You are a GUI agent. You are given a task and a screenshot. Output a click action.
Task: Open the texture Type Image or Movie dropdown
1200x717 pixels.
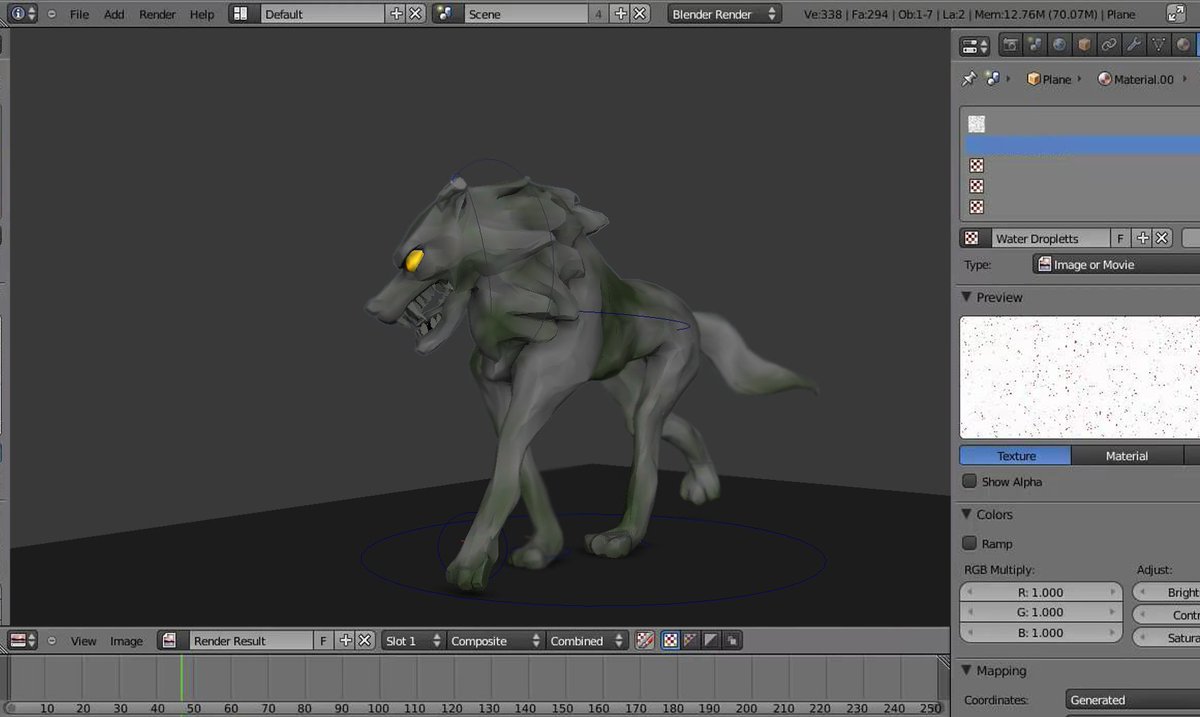1116,265
